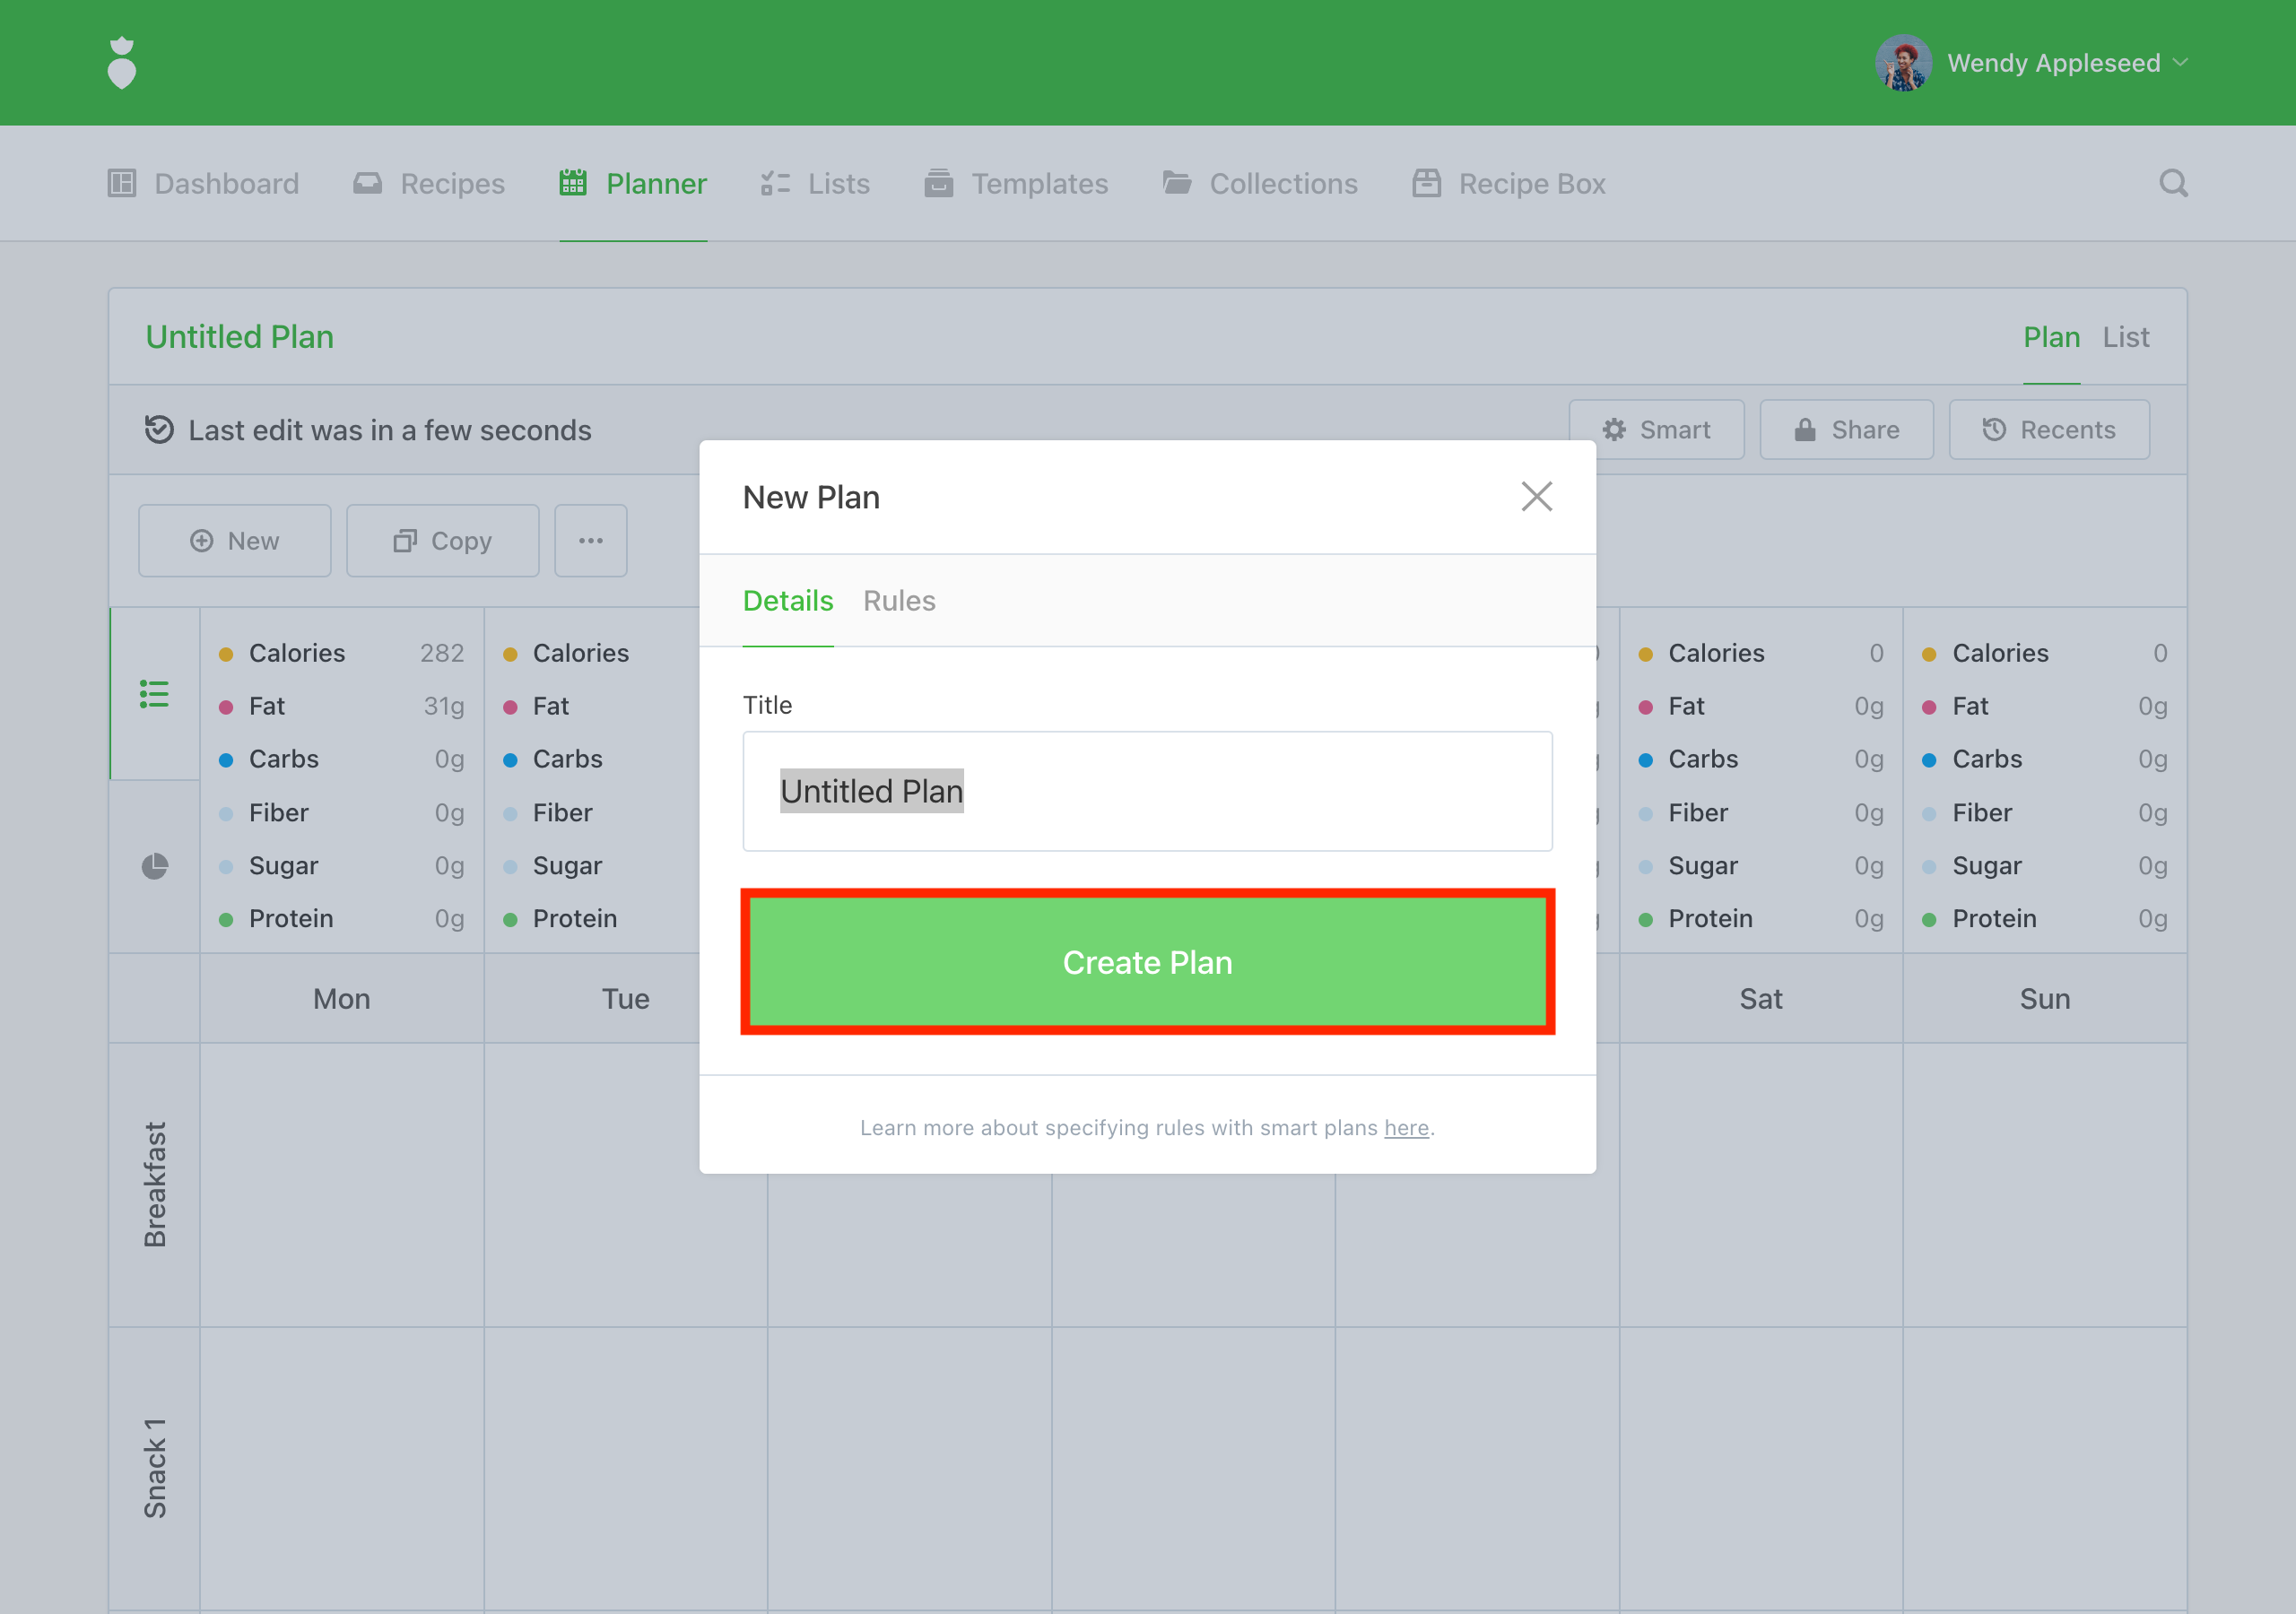This screenshot has height=1614, width=2296.
Task: Open the three-dots more options button
Action: (590, 541)
